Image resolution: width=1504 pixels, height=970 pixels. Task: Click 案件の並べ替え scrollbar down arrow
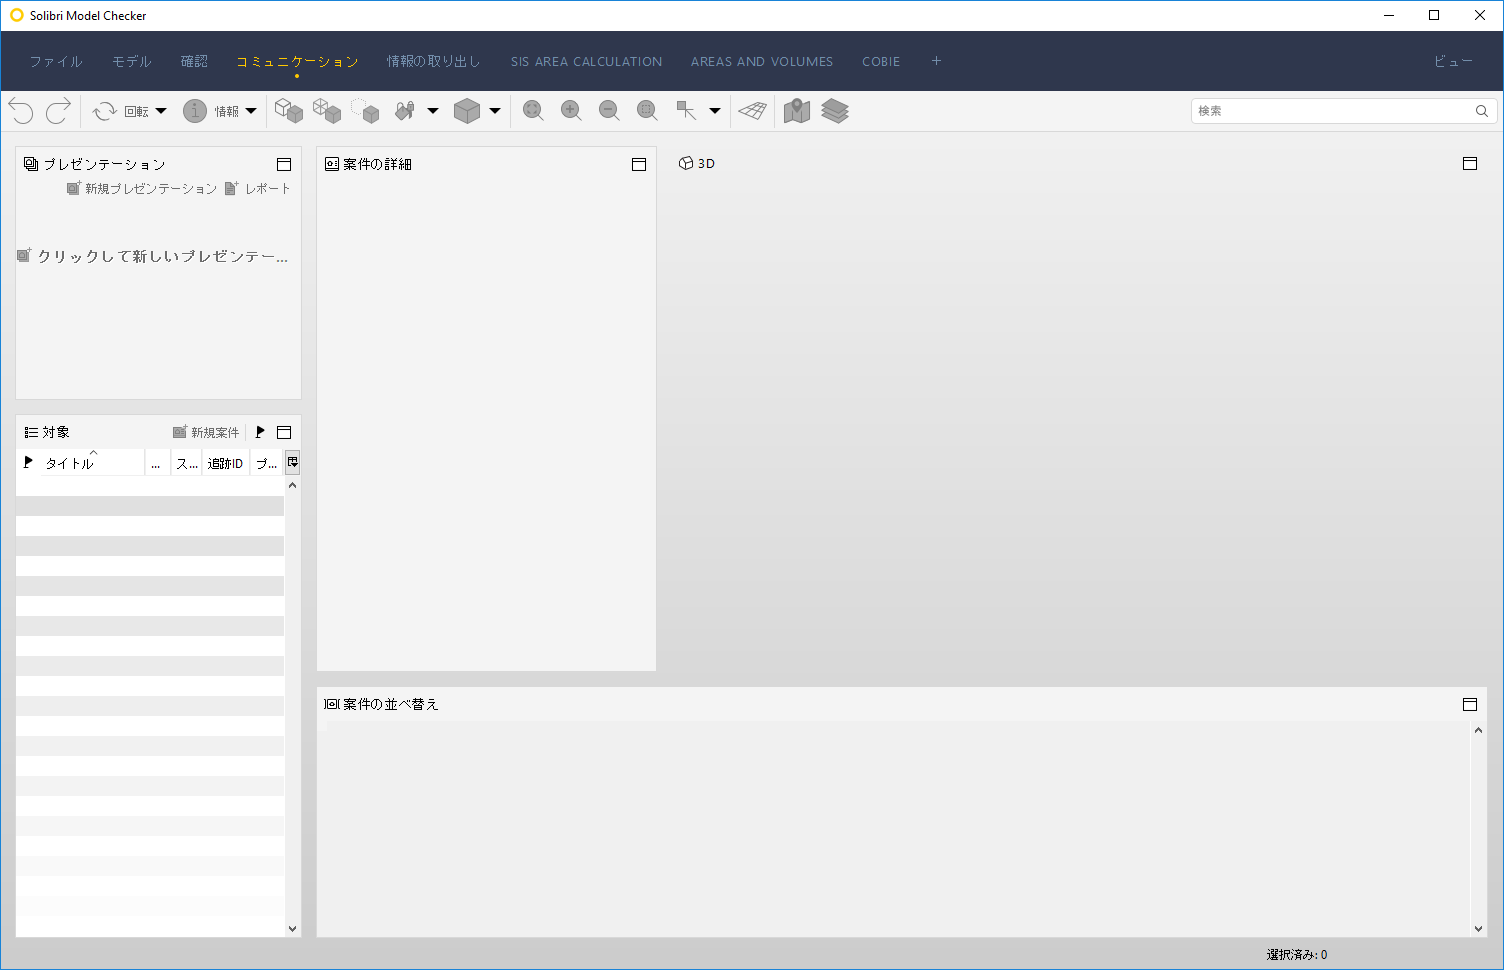(1479, 929)
